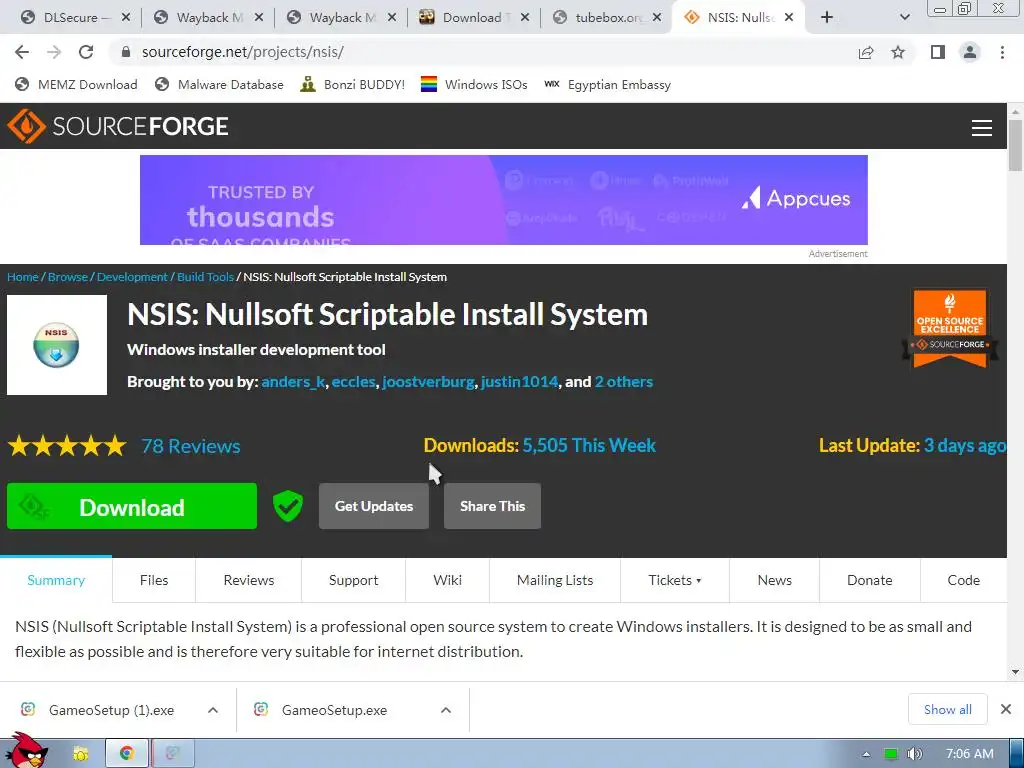The width and height of the screenshot is (1024, 768).
Task: Click the Open Source Excellence badge
Action: (x=950, y=329)
